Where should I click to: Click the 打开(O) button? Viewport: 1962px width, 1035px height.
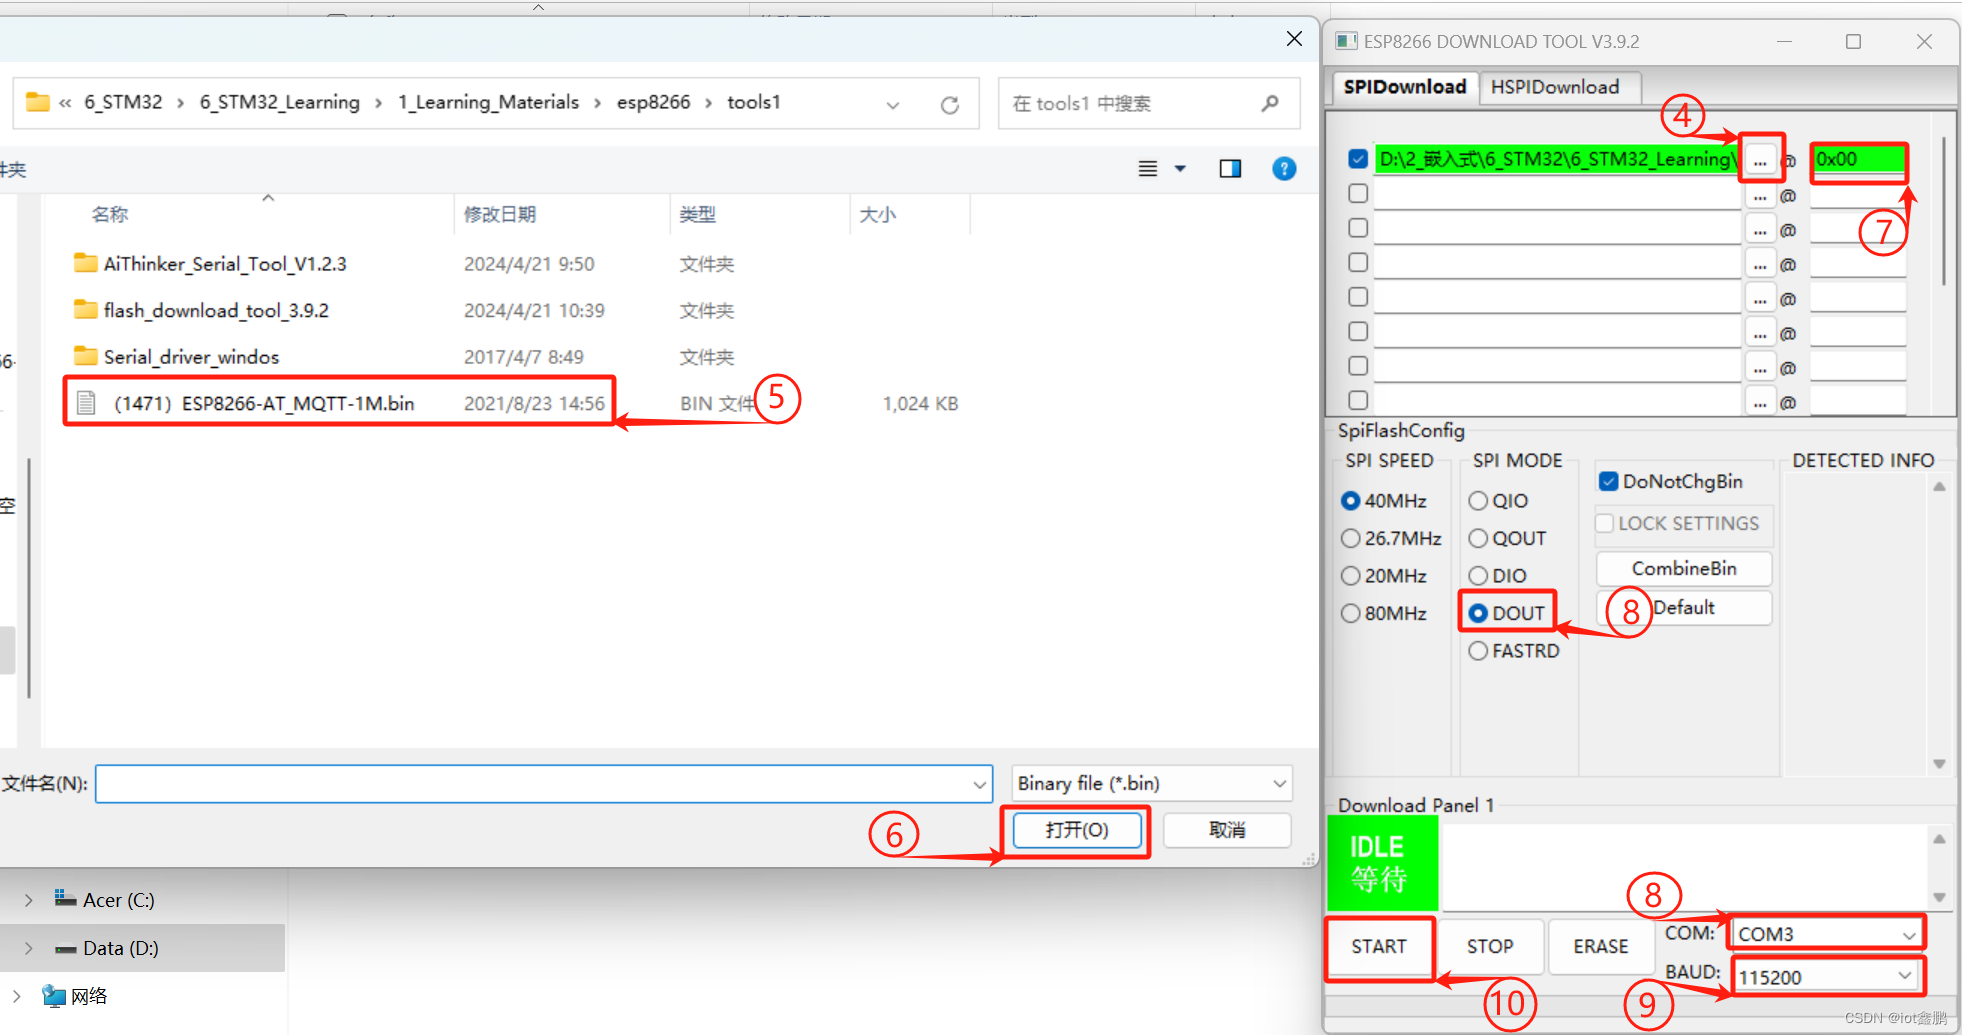click(x=1077, y=830)
